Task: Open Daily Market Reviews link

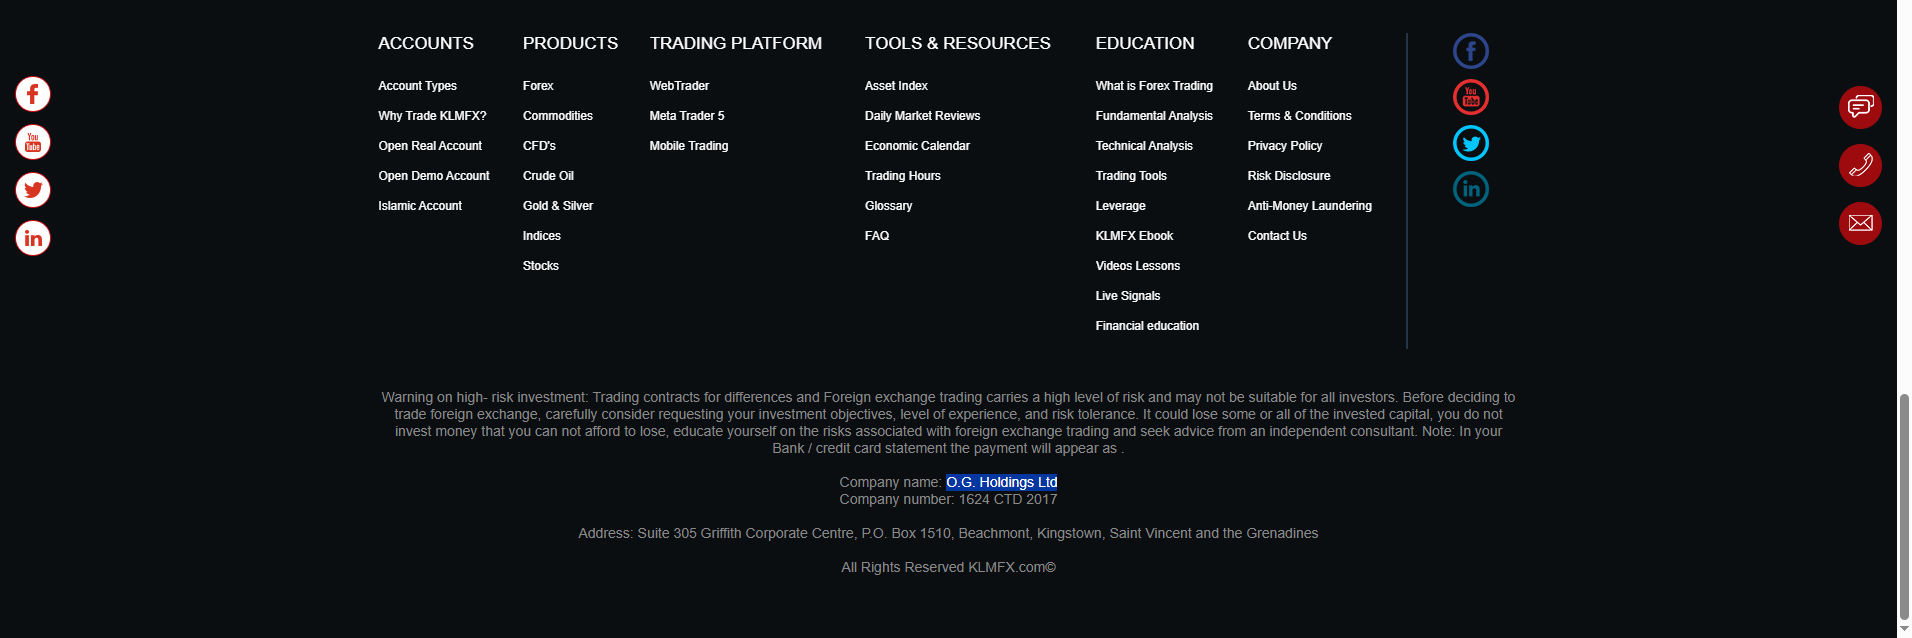Action: point(922,116)
